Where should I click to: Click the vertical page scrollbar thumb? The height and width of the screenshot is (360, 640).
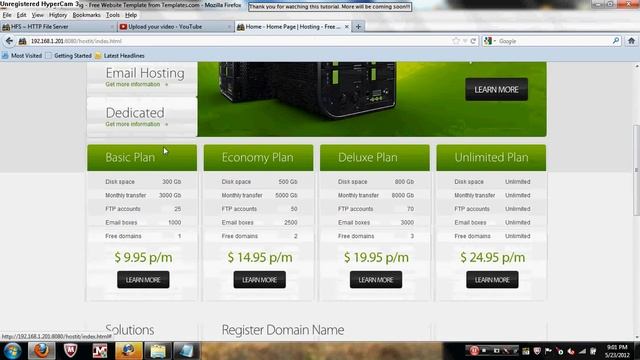[x=636, y=170]
